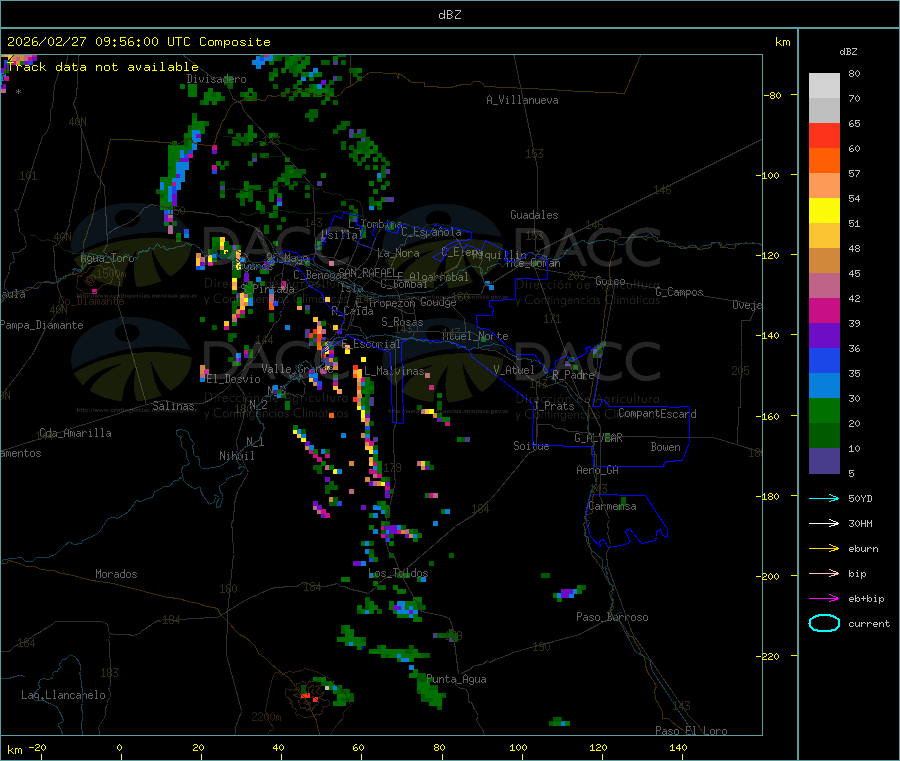Click the cyan ellipse 'current' legend icon

pos(824,623)
